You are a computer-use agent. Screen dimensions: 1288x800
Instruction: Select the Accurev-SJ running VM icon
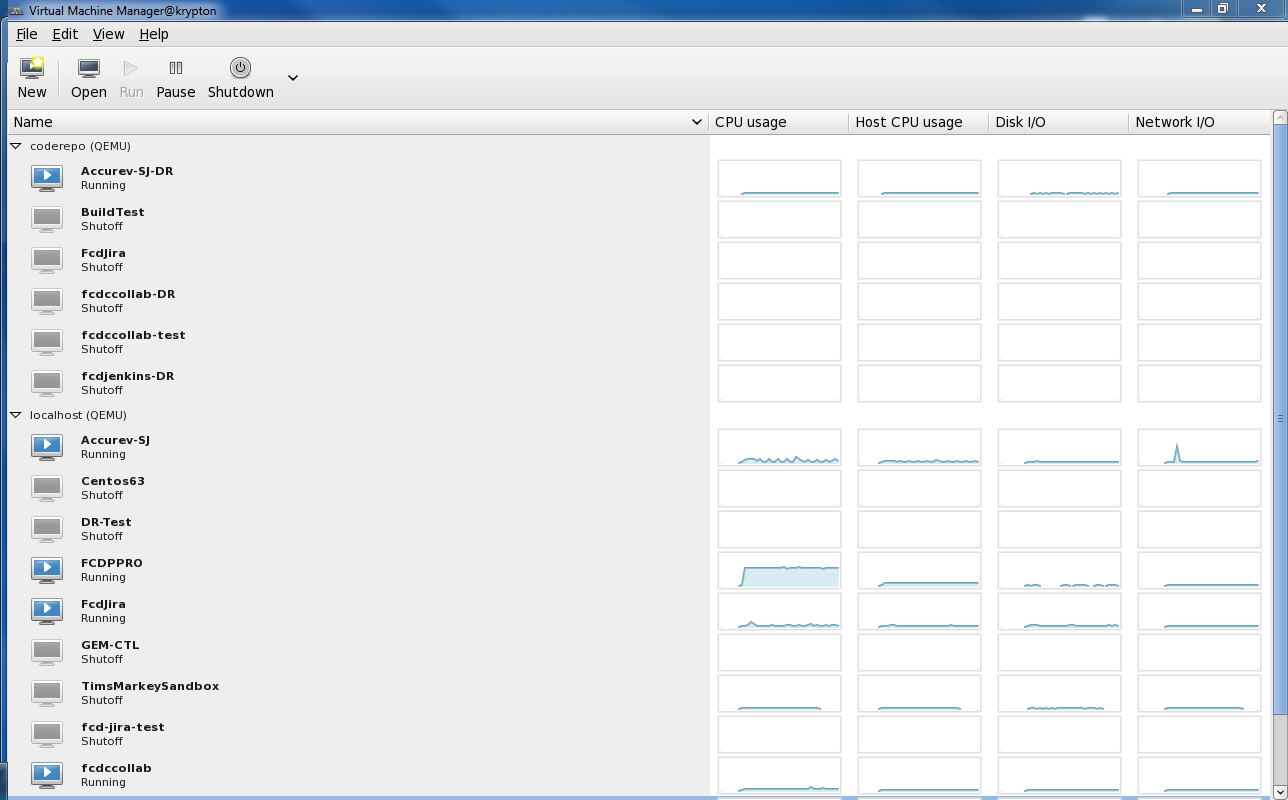click(x=47, y=447)
